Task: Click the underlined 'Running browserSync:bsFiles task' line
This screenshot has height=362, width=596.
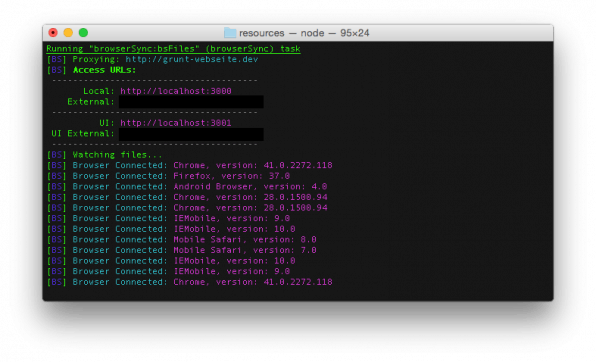Action: tap(173, 49)
